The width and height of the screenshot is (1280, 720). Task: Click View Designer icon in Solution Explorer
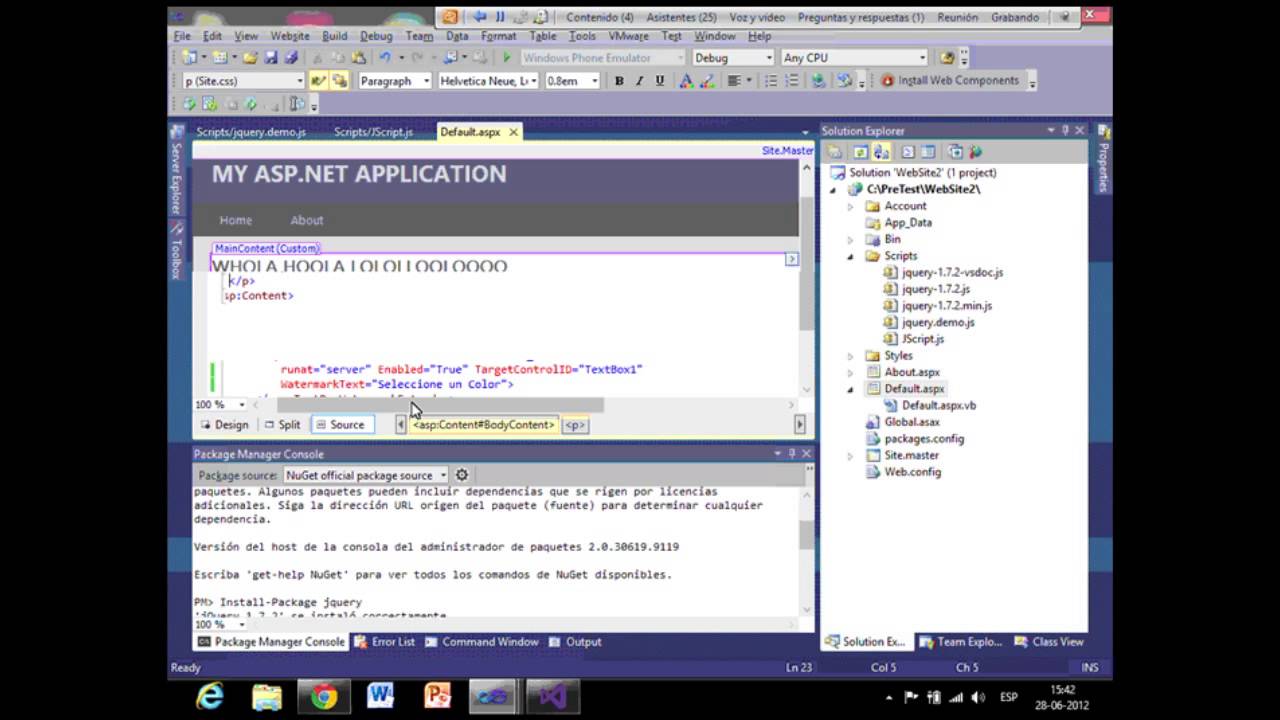(928, 152)
